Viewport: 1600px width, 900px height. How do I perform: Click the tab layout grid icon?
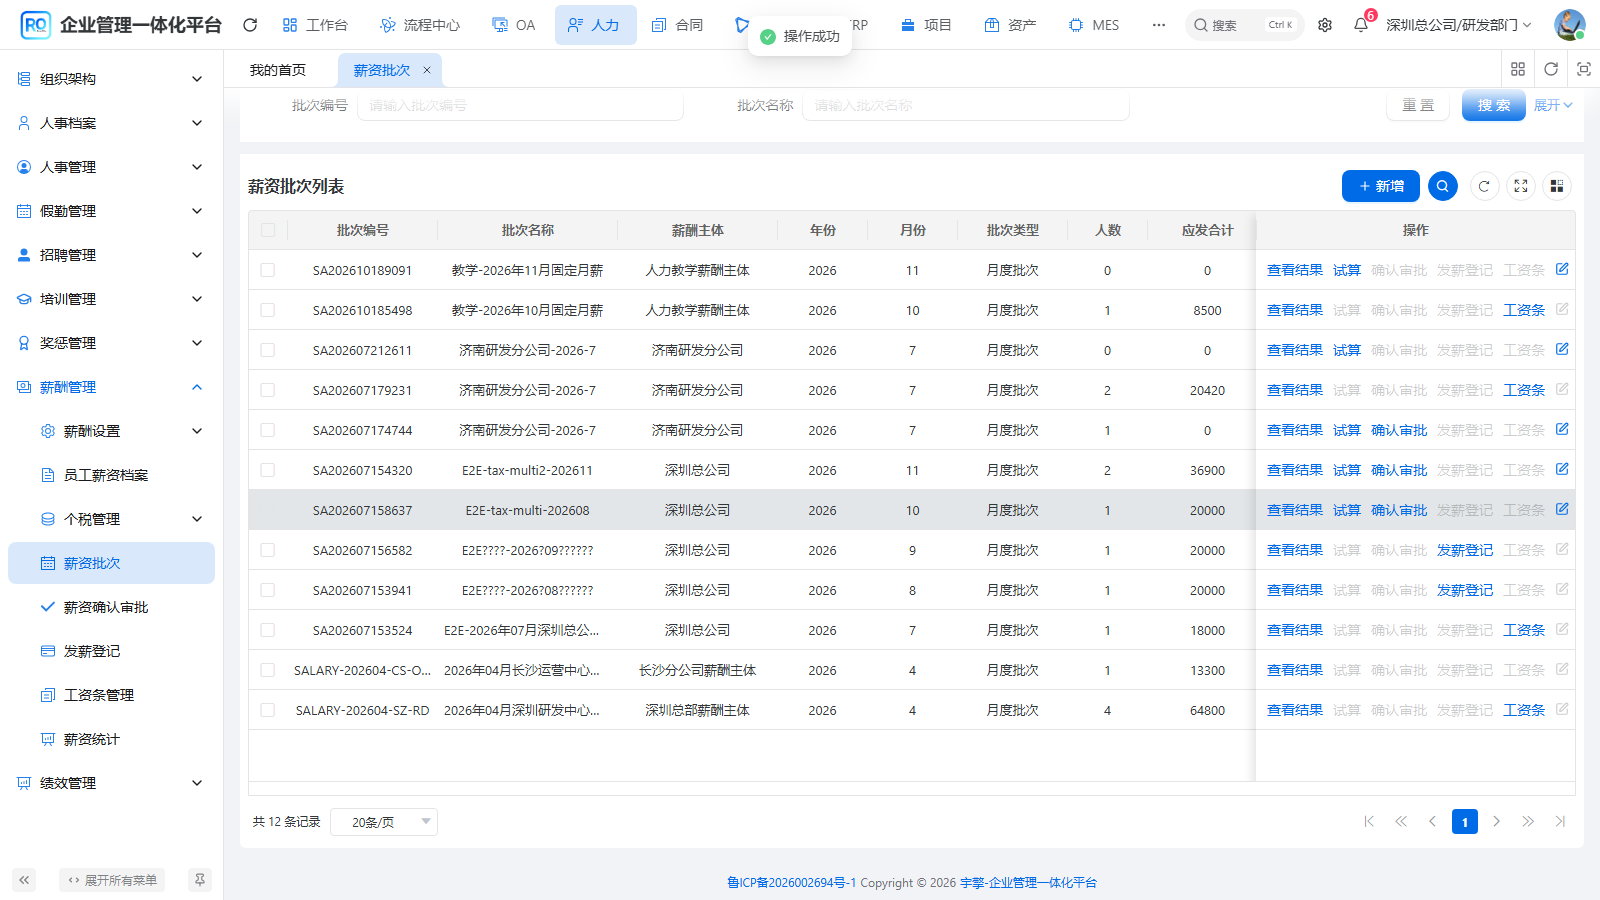(1518, 69)
